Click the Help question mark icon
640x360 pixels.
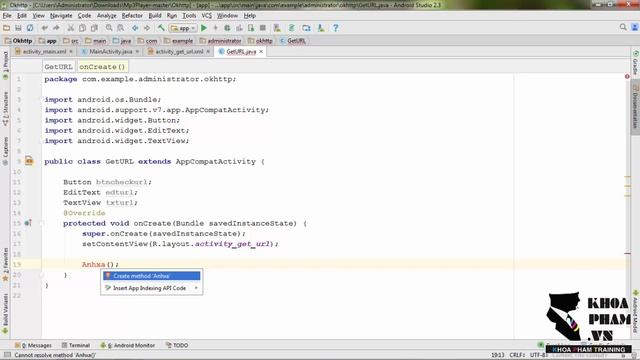(336, 28)
